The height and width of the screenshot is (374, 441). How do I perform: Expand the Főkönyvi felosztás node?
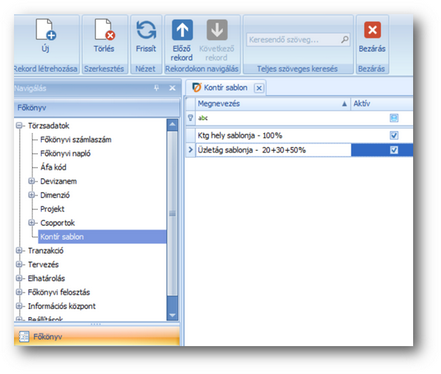tap(19, 292)
